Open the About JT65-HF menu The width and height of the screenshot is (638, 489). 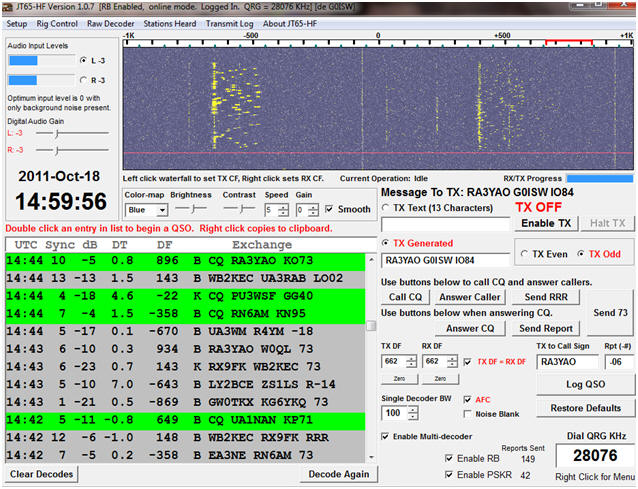[290, 24]
